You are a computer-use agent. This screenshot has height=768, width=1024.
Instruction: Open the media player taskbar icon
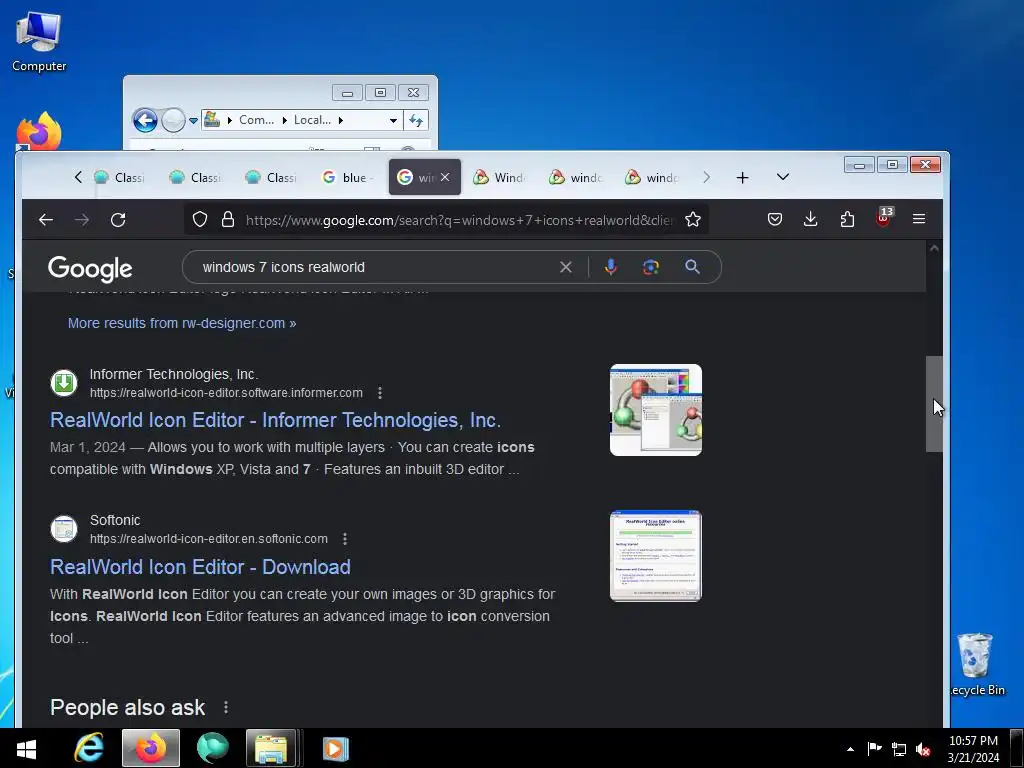coord(336,748)
